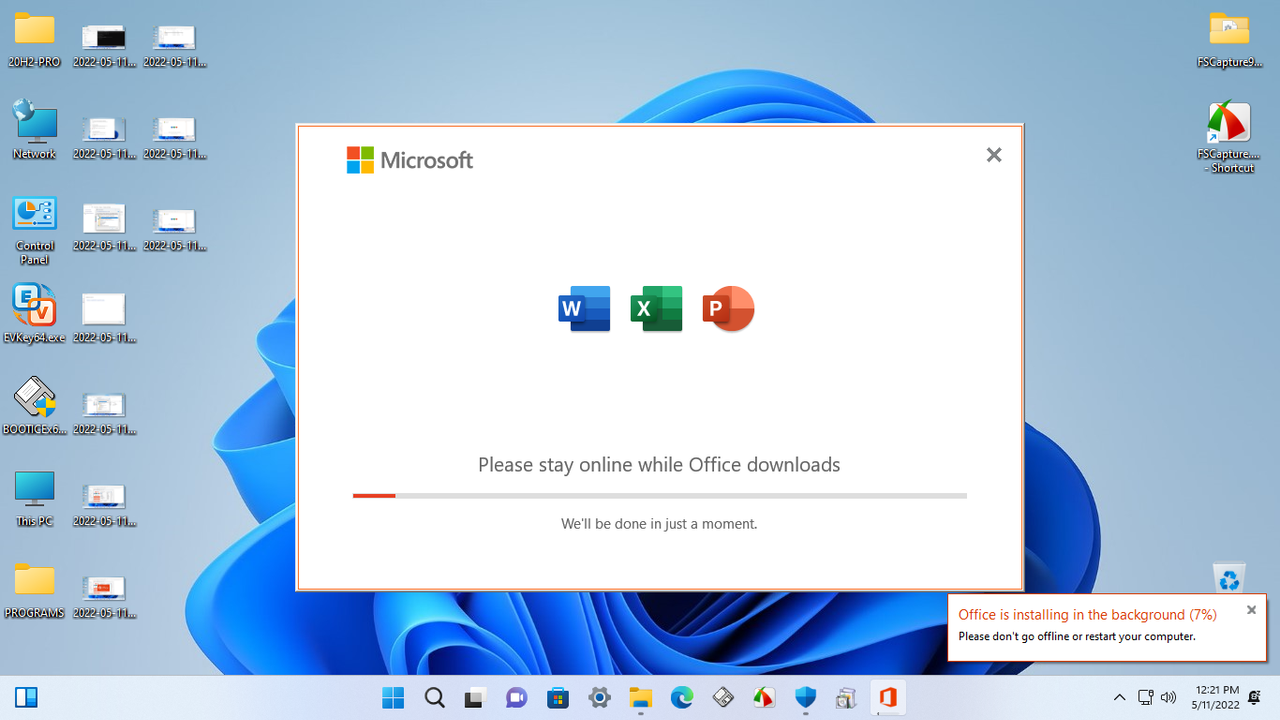Select screenshot file beside EVKey64.exe icon
The width and height of the screenshot is (1280, 720).
tap(104, 316)
